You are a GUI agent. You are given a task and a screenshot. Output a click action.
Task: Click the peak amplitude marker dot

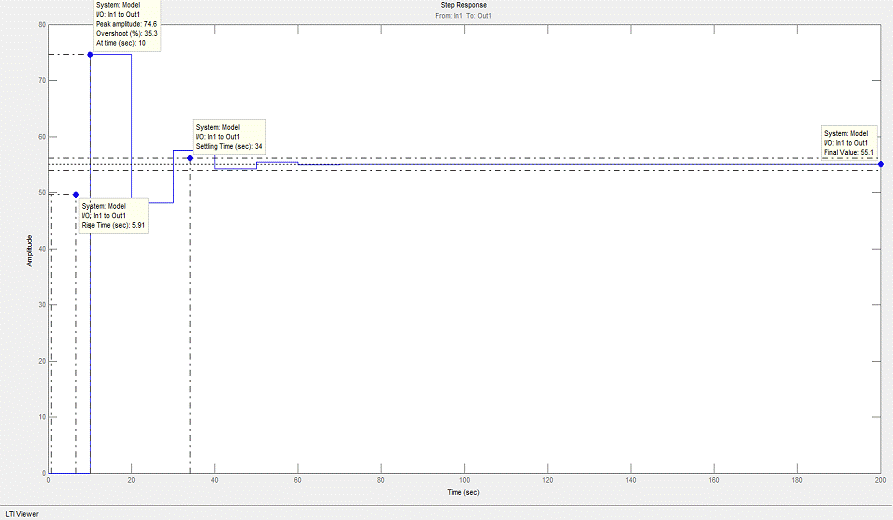click(x=90, y=54)
